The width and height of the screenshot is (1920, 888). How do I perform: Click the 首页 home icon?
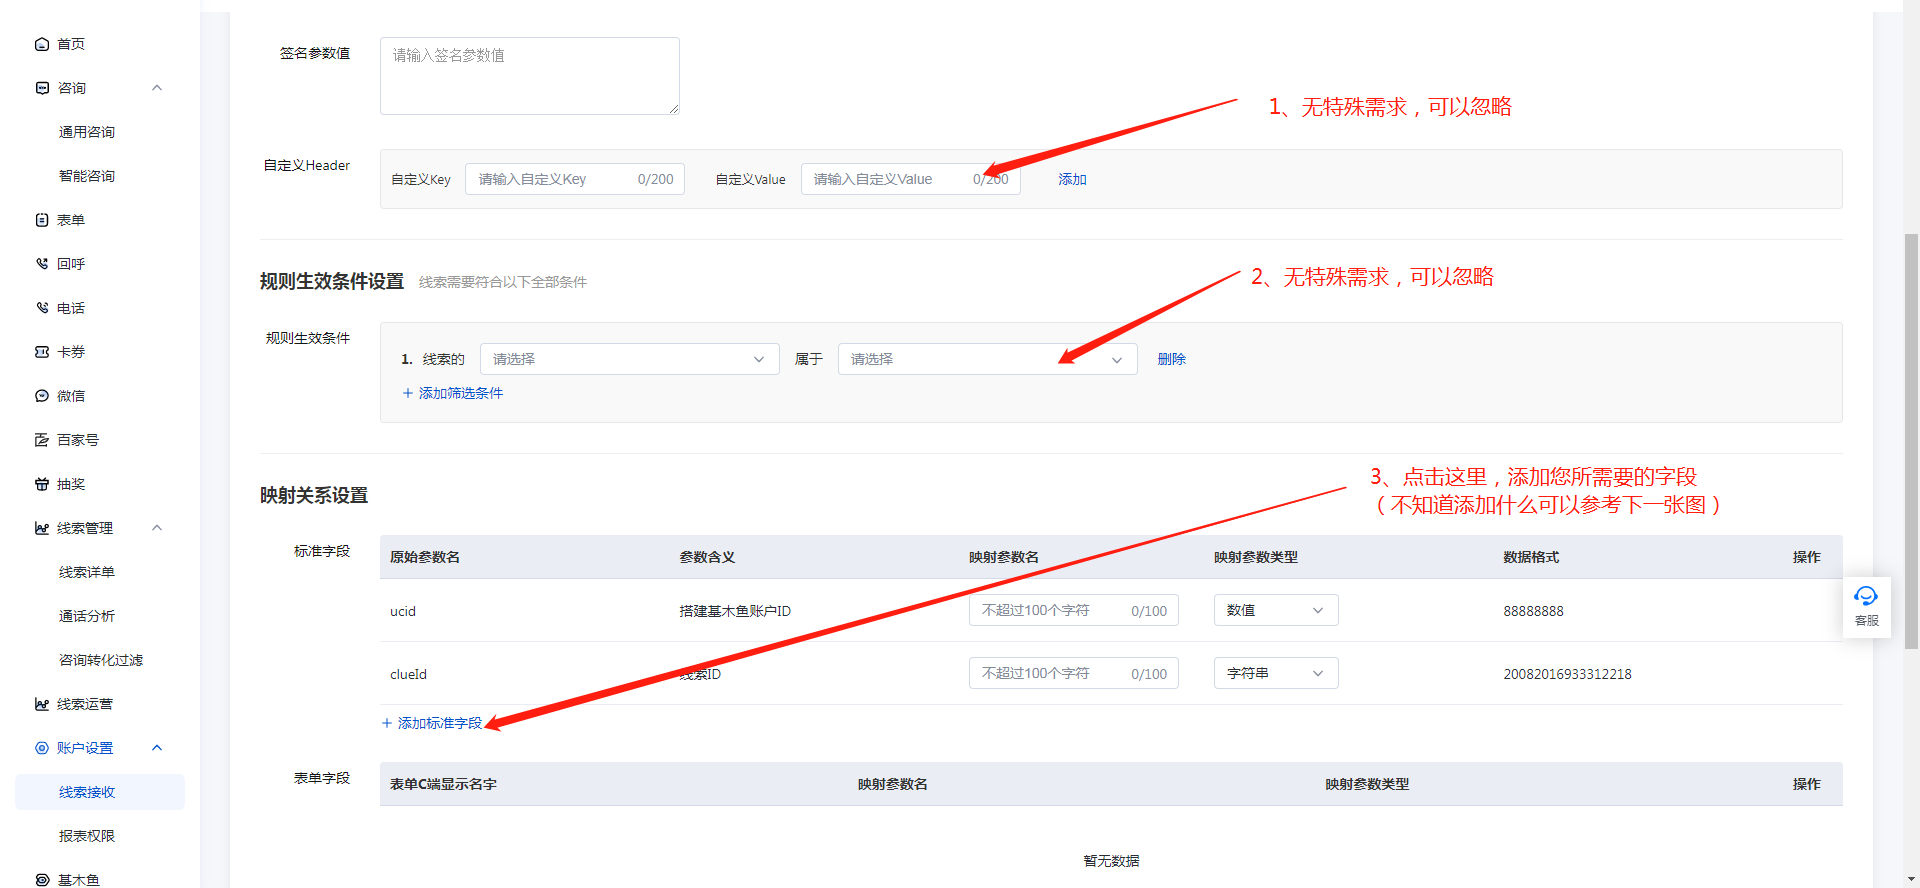(x=42, y=44)
